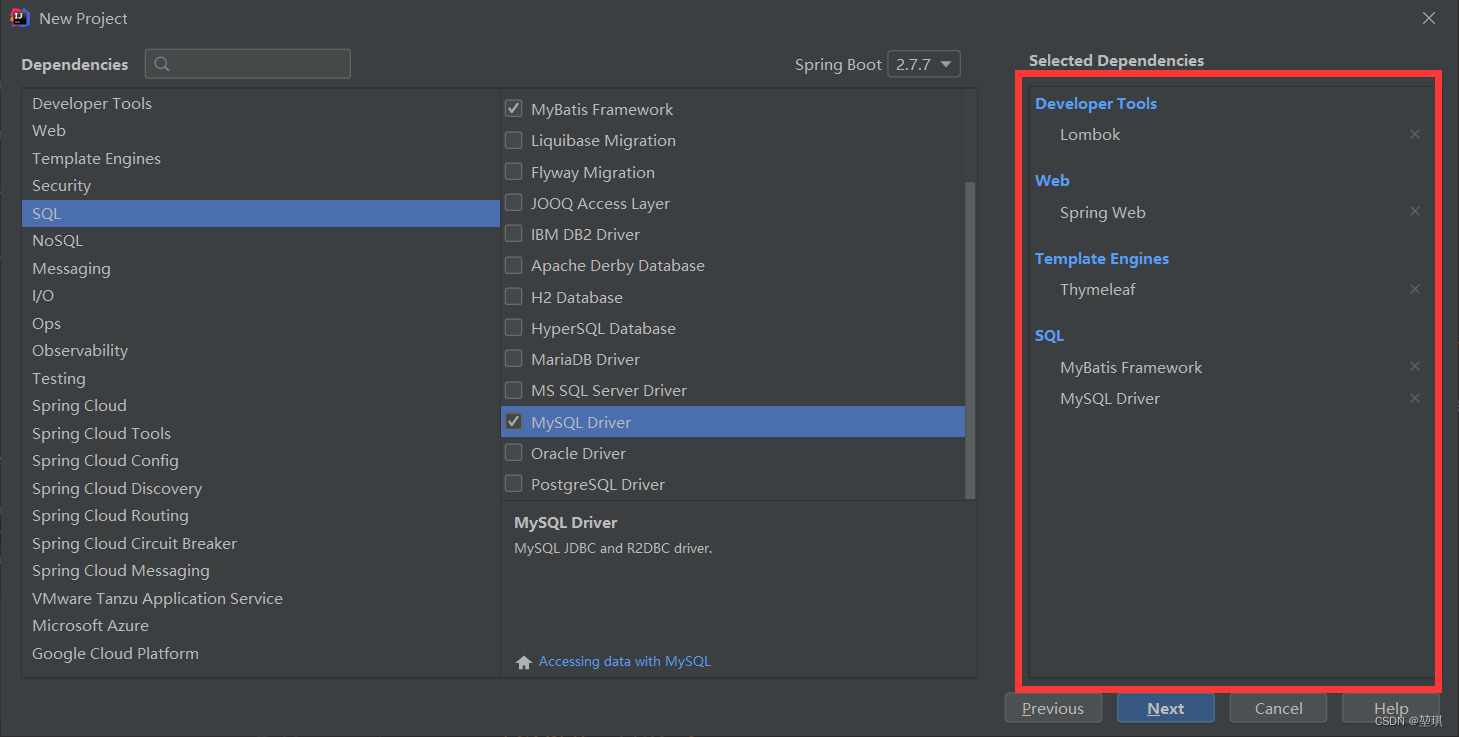Select the Spring Cloud Messaging category
Image resolution: width=1459 pixels, height=737 pixels.
click(x=260, y=571)
